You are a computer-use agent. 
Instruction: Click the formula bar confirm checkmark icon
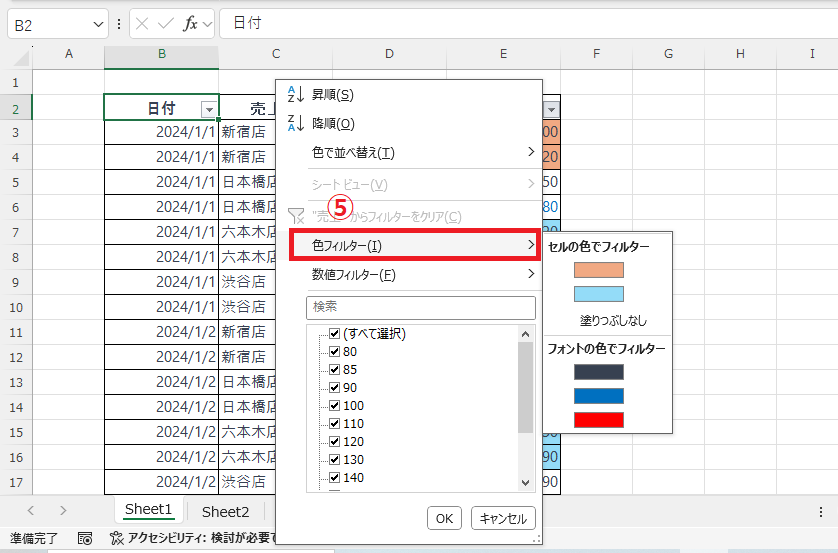[166, 24]
